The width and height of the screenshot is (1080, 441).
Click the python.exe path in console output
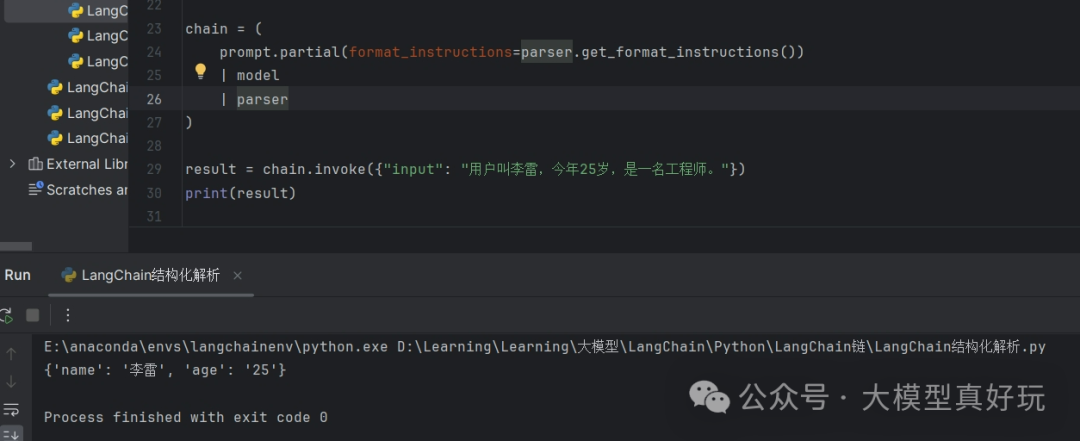pyautogui.click(x=216, y=347)
